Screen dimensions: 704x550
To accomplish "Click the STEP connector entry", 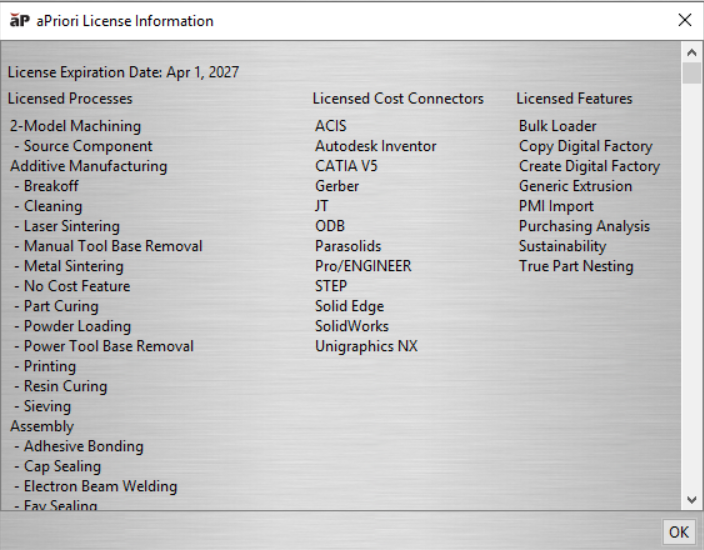I will [x=331, y=286].
